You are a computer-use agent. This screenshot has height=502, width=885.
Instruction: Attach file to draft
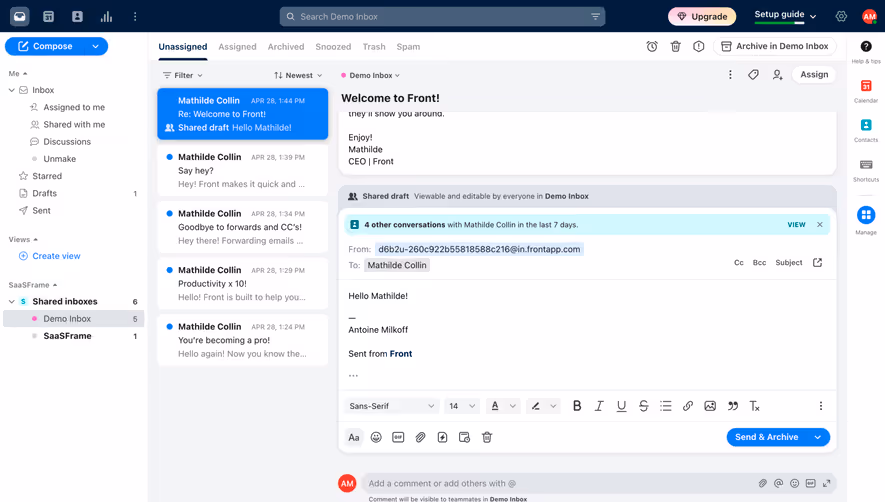pos(420,437)
